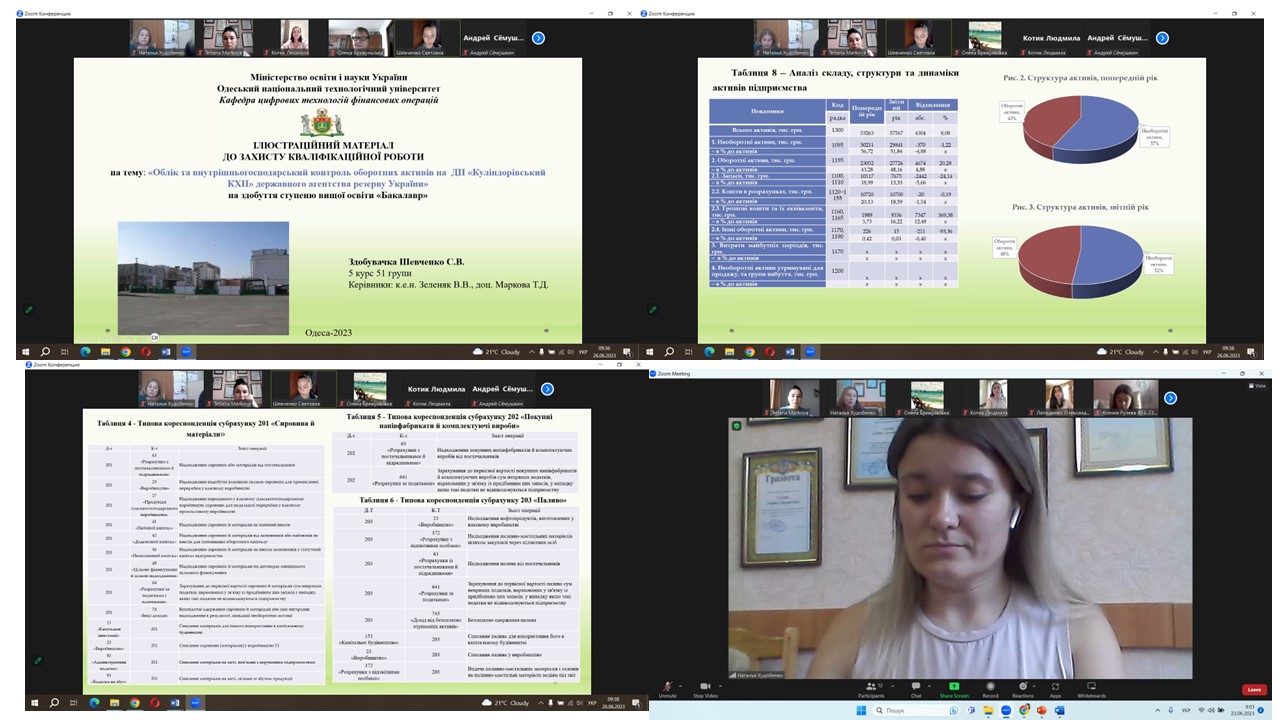Expand hidden tray icons below the Table 4 window
The width and height of the screenshot is (1280, 720).
(x=539, y=702)
